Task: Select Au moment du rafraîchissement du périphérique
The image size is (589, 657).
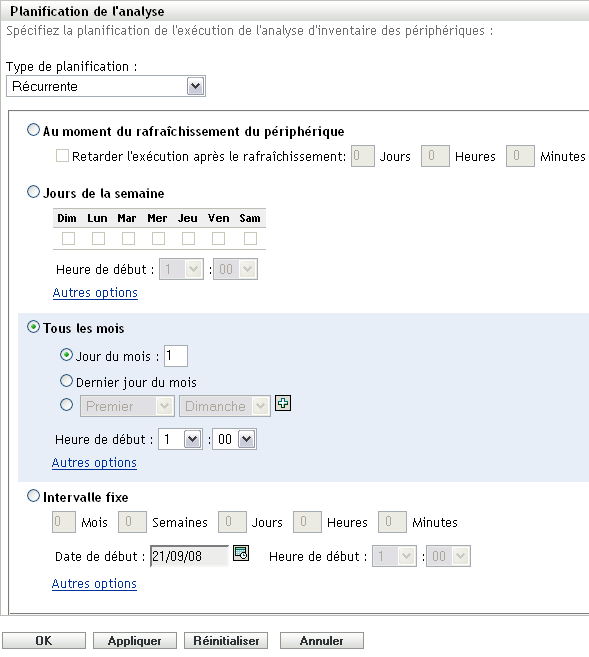Action: [x=33, y=130]
